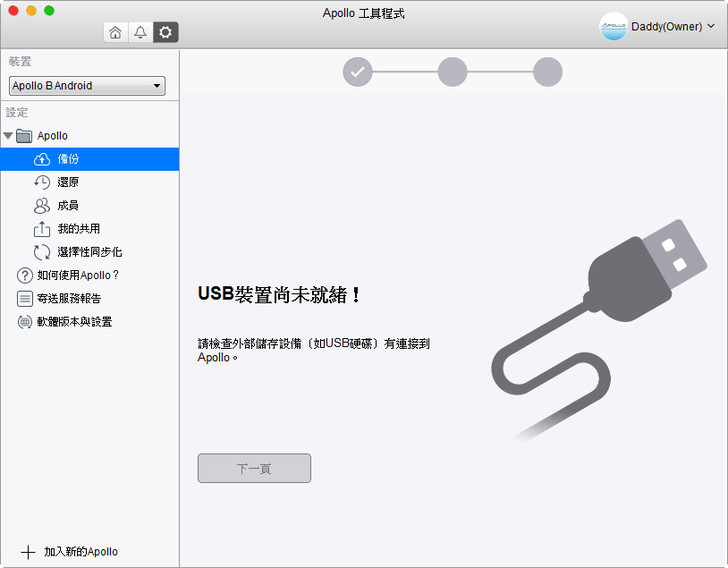The height and width of the screenshot is (568, 728).
Task: Click the question mark help icon
Action: [25, 275]
